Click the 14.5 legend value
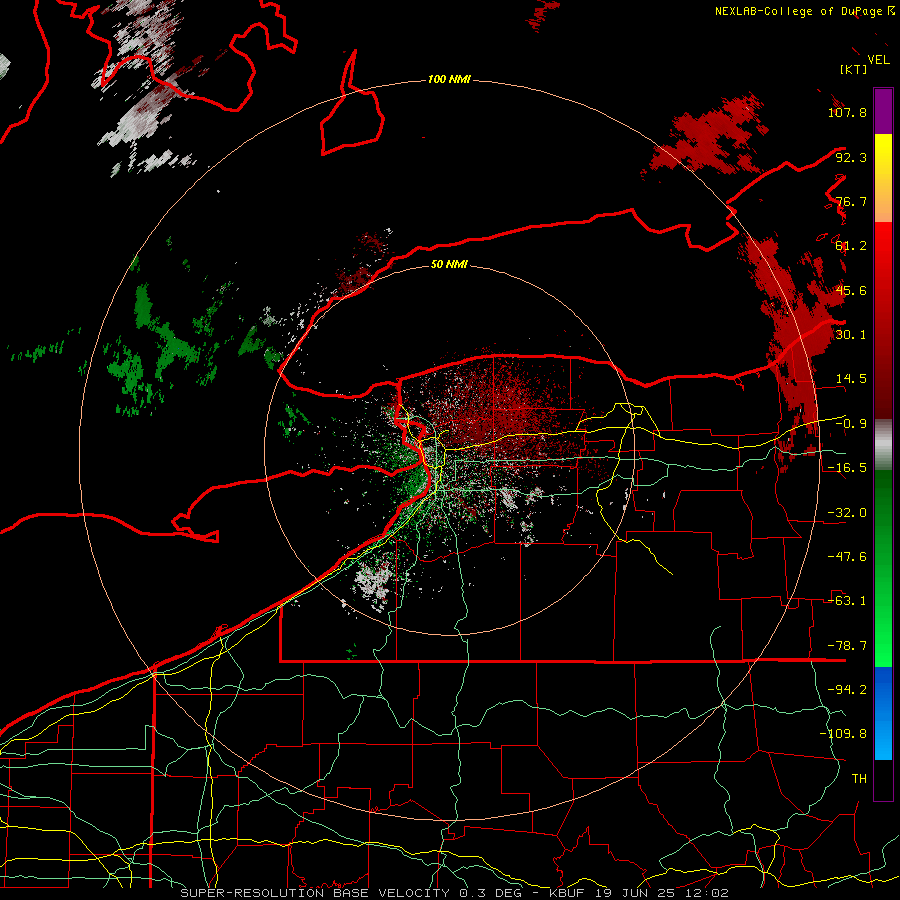The width and height of the screenshot is (900, 900). [851, 379]
